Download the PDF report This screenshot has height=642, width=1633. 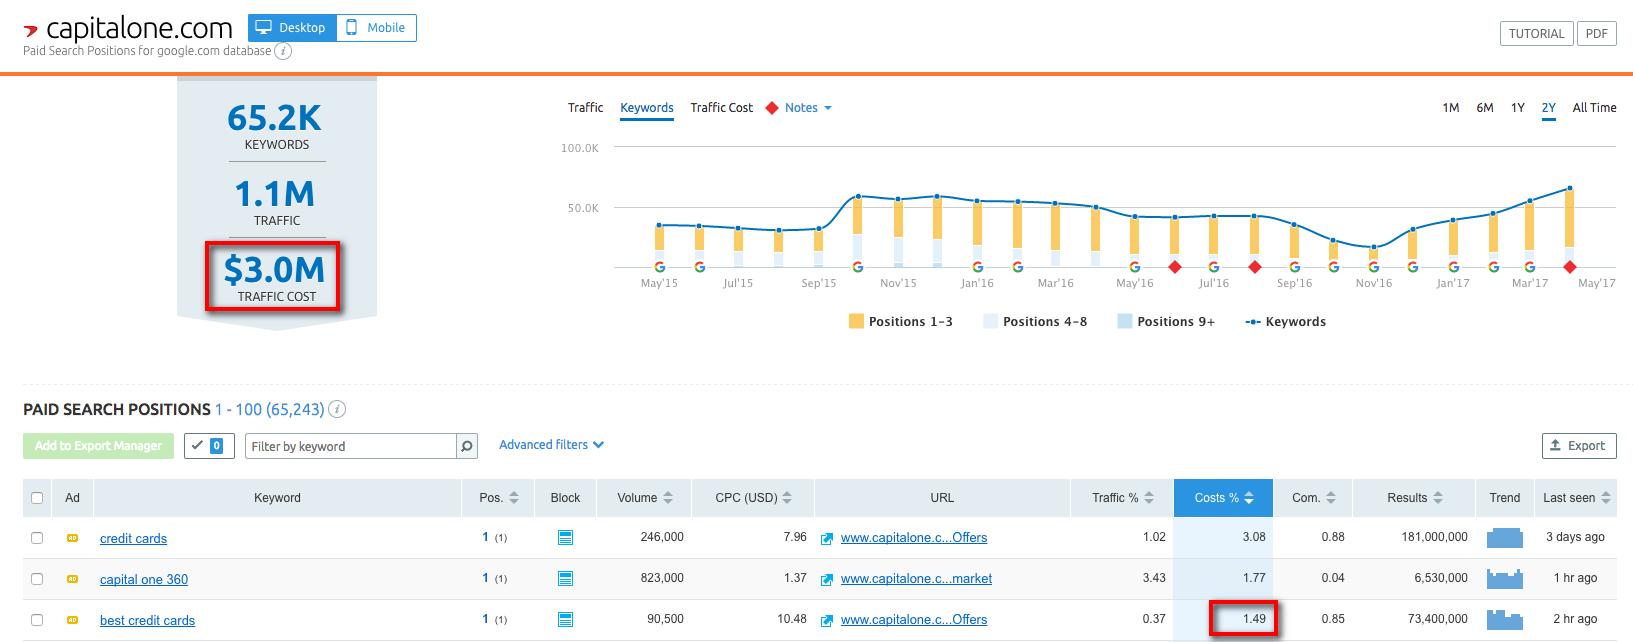tap(1597, 33)
